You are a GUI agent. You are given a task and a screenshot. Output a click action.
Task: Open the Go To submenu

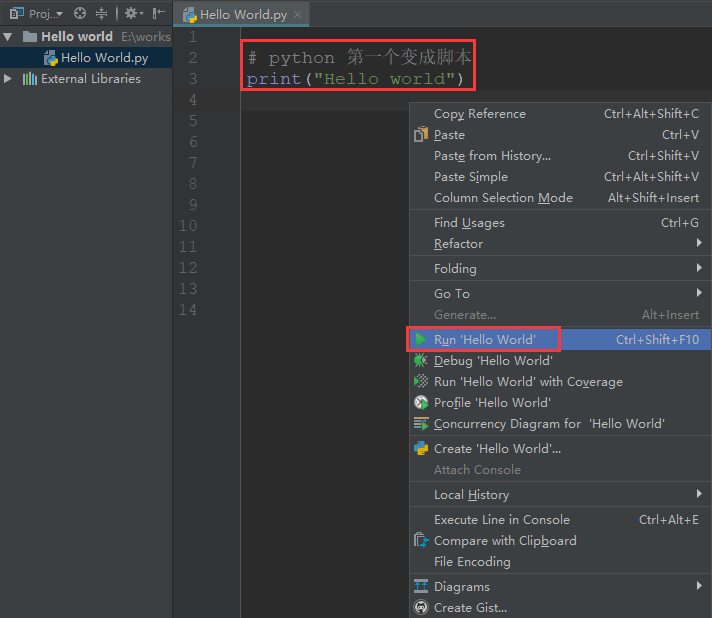(x=560, y=293)
